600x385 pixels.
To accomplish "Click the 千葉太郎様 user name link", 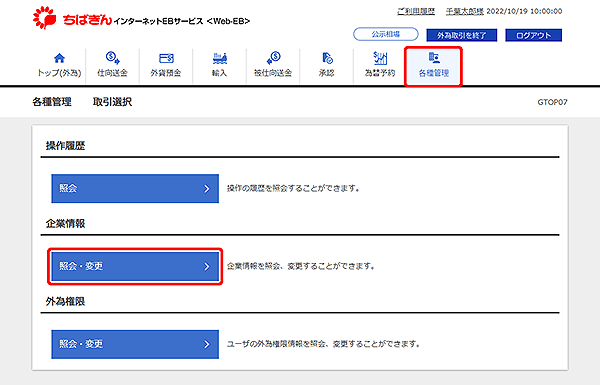I will point(465,11).
